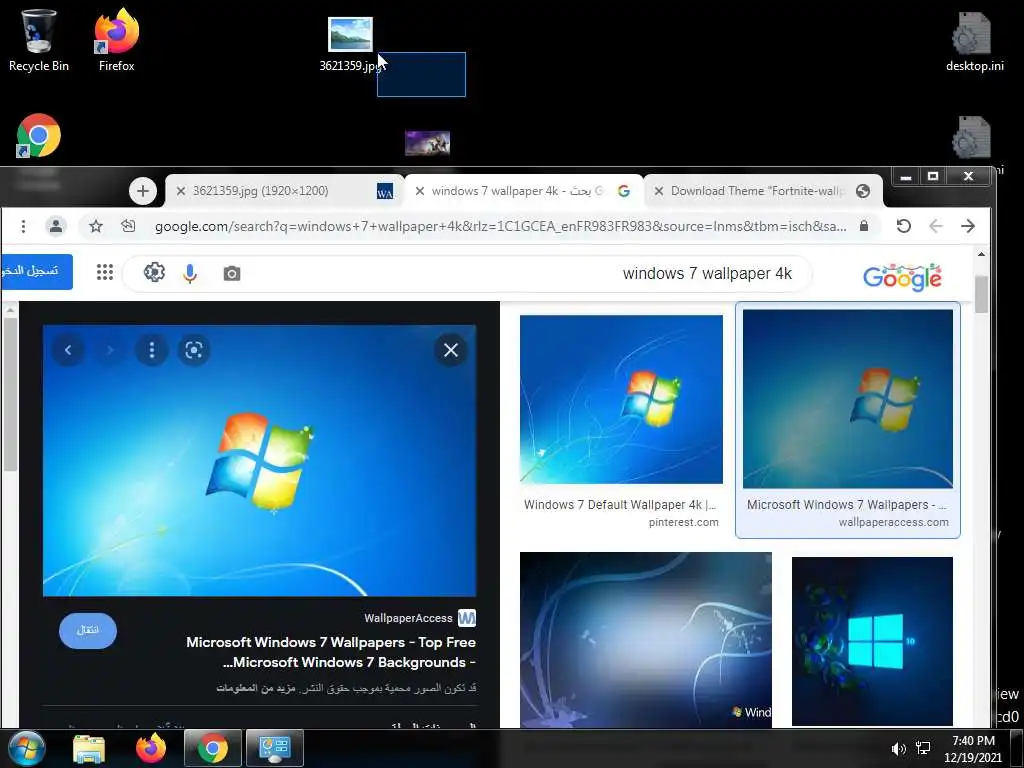Screen dimensions: 1024x768
Task: Open Google Chrome desktop shortcut
Action: (39, 136)
